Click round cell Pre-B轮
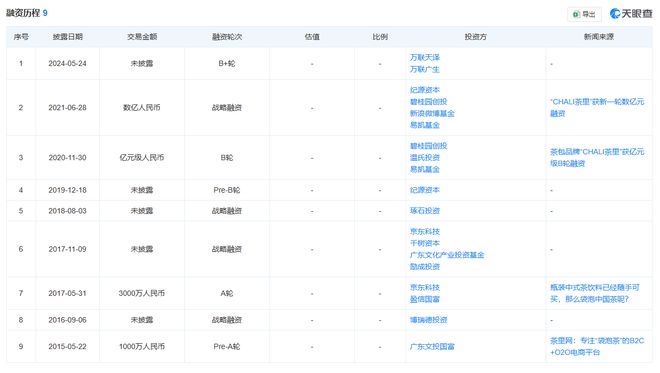The height and width of the screenshot is (373, 660). point(227,190)
